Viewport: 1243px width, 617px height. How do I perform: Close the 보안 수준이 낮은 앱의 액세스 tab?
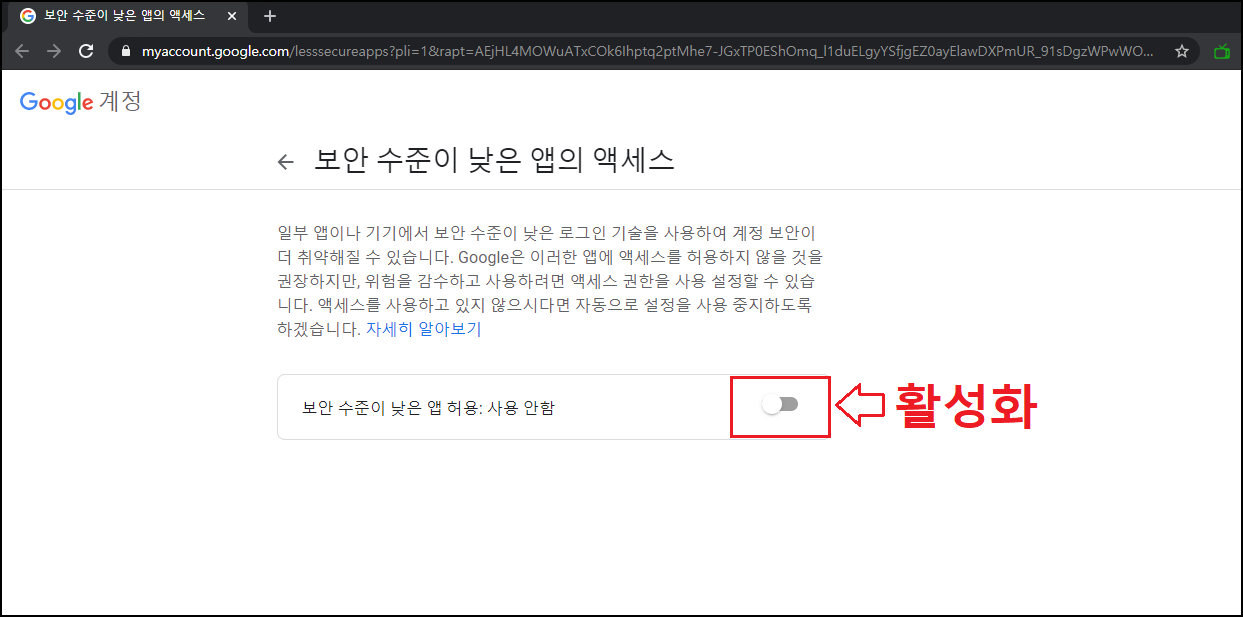tap(232, 16)
